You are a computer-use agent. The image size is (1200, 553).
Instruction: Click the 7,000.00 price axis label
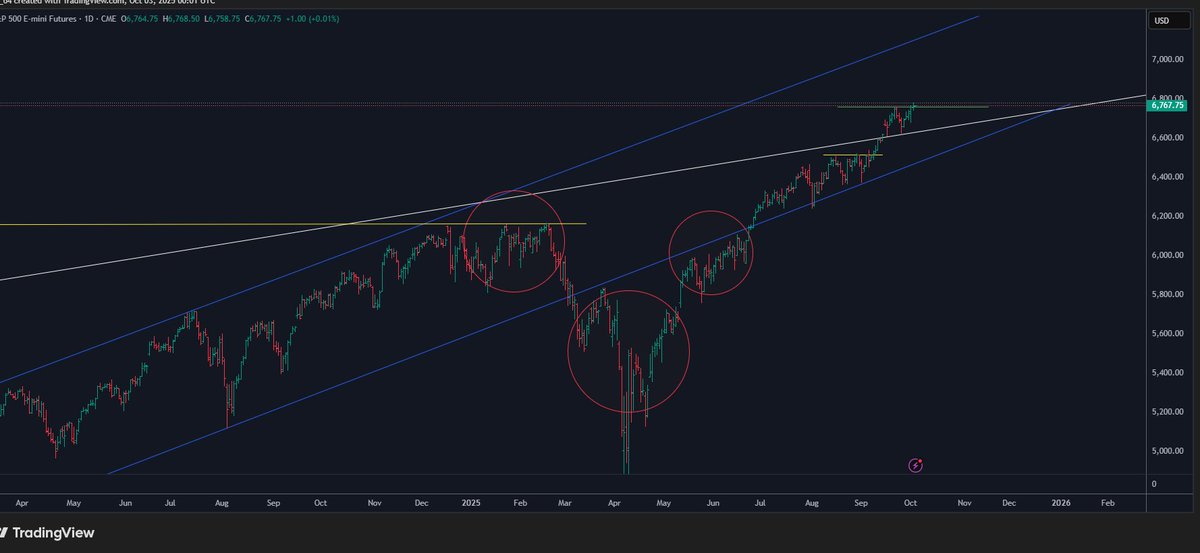tap(1168, 60)
